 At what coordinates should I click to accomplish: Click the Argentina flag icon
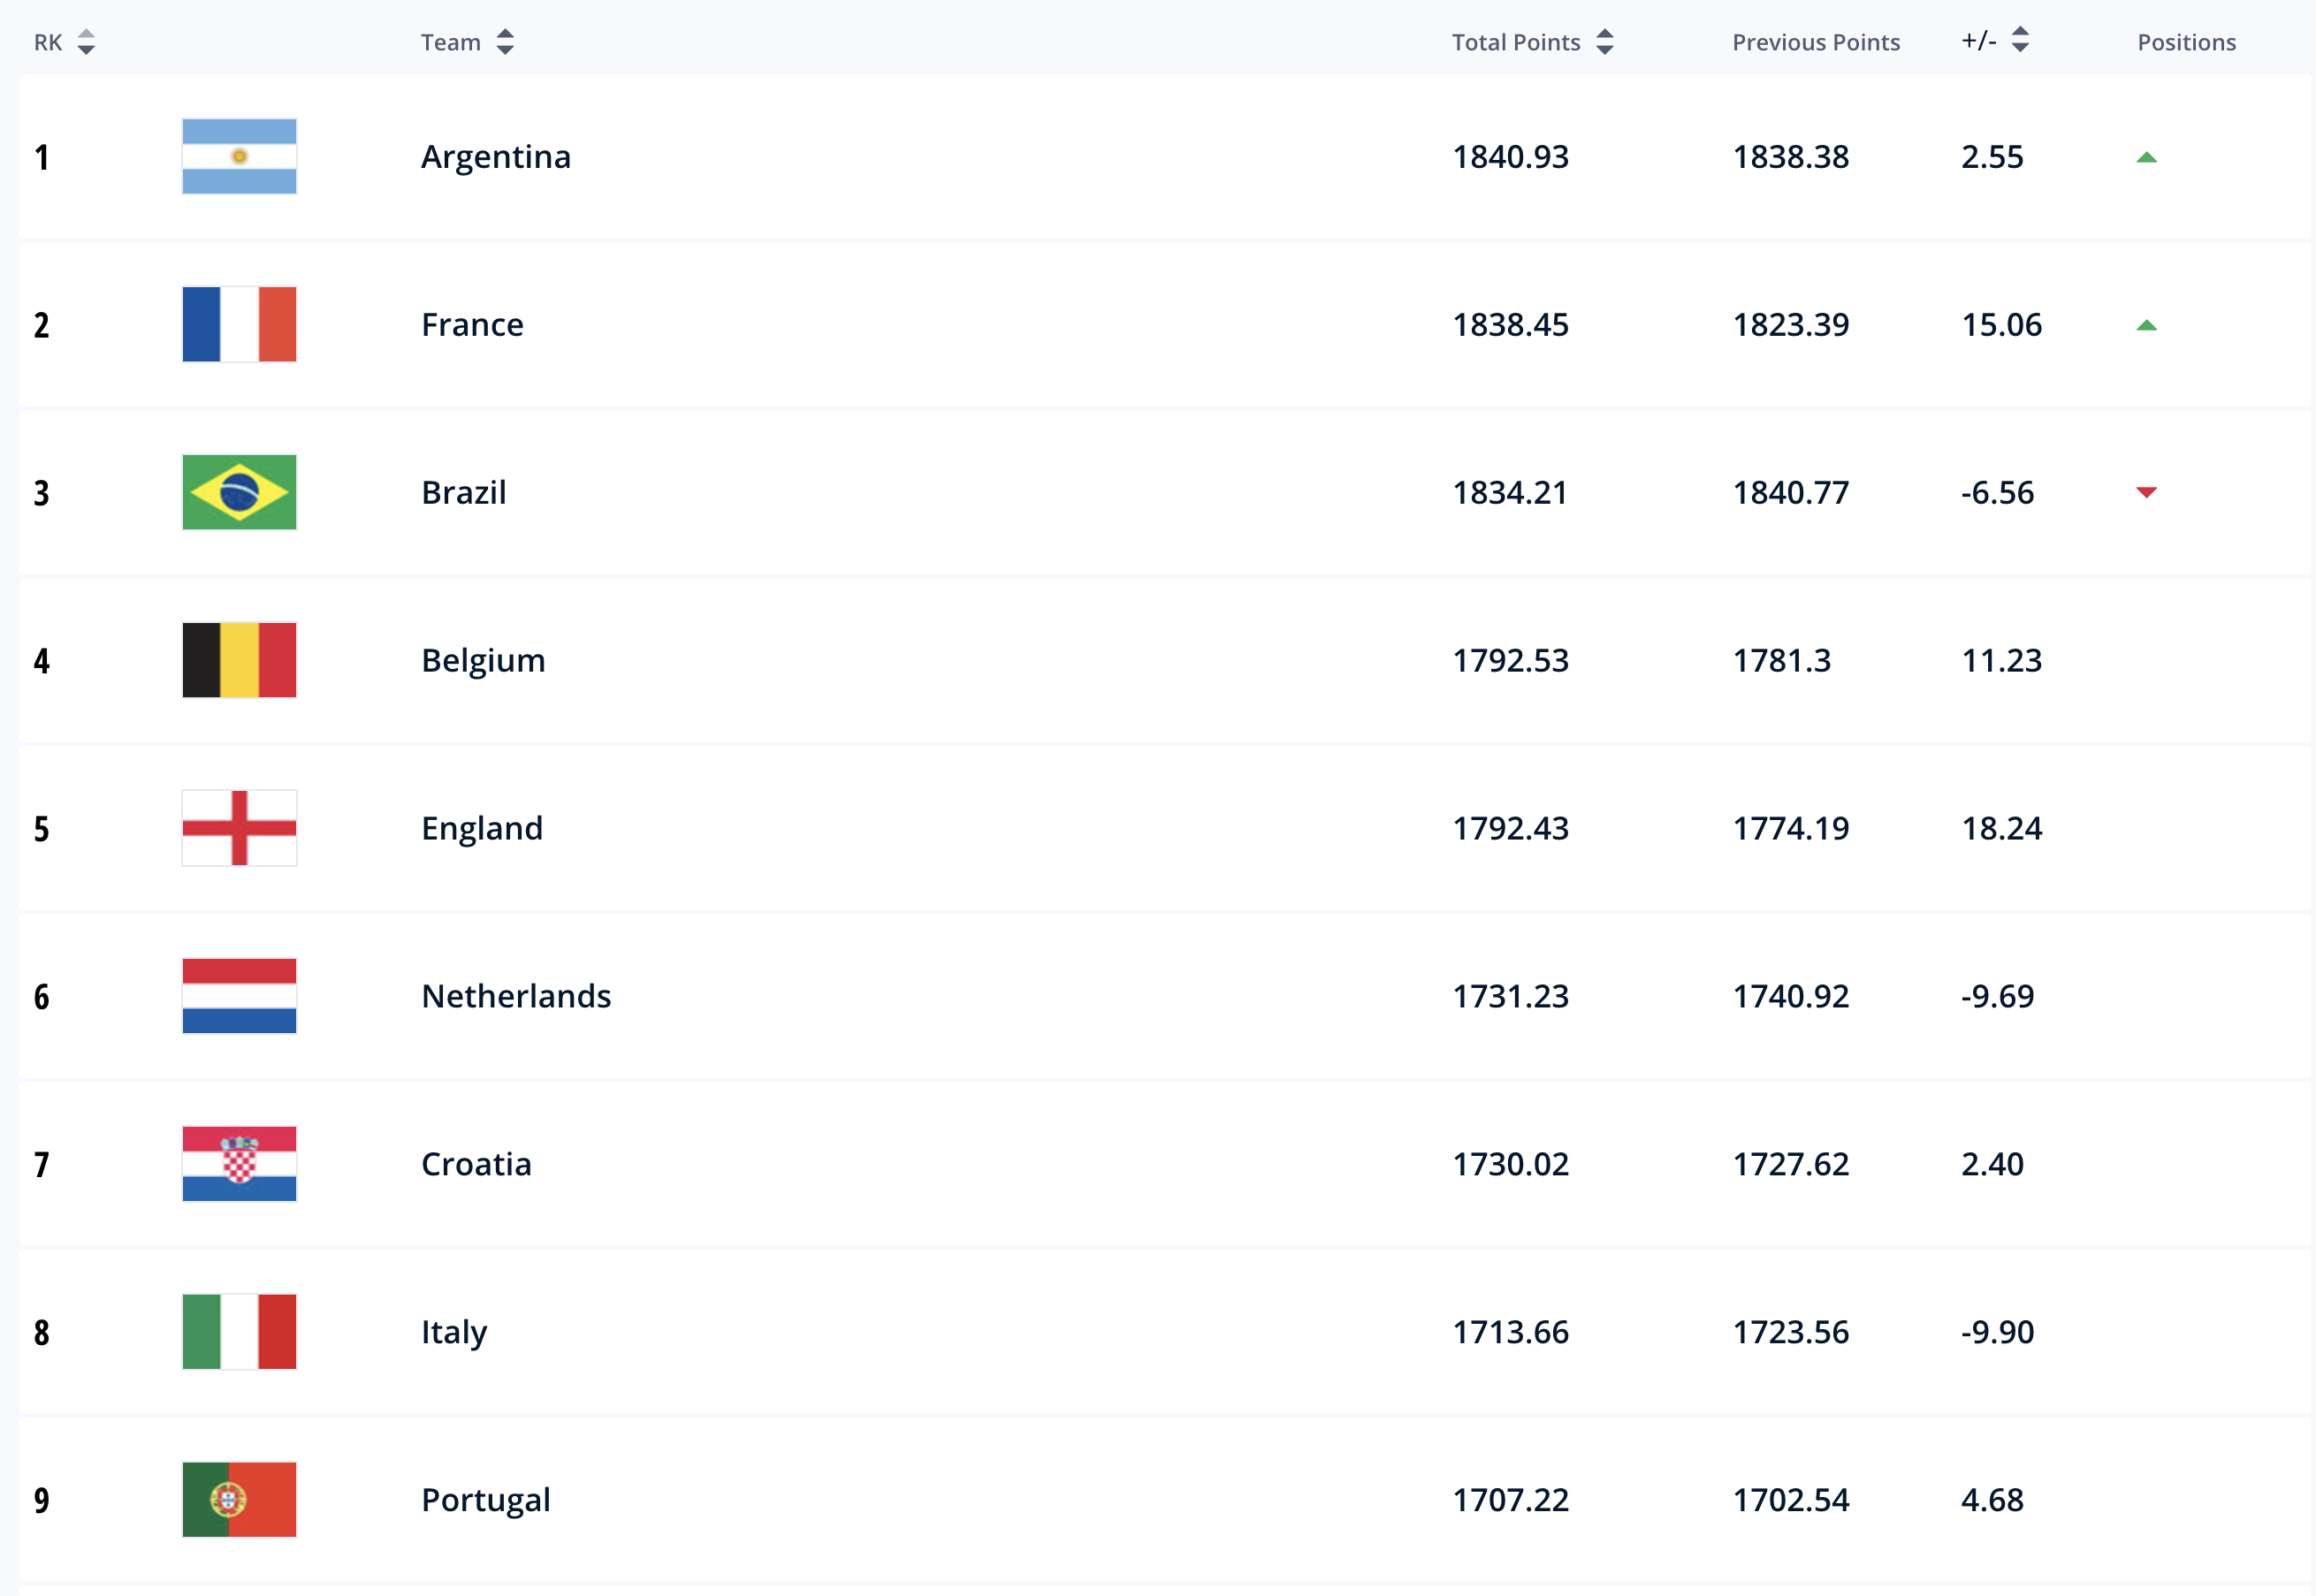(239, 156)
